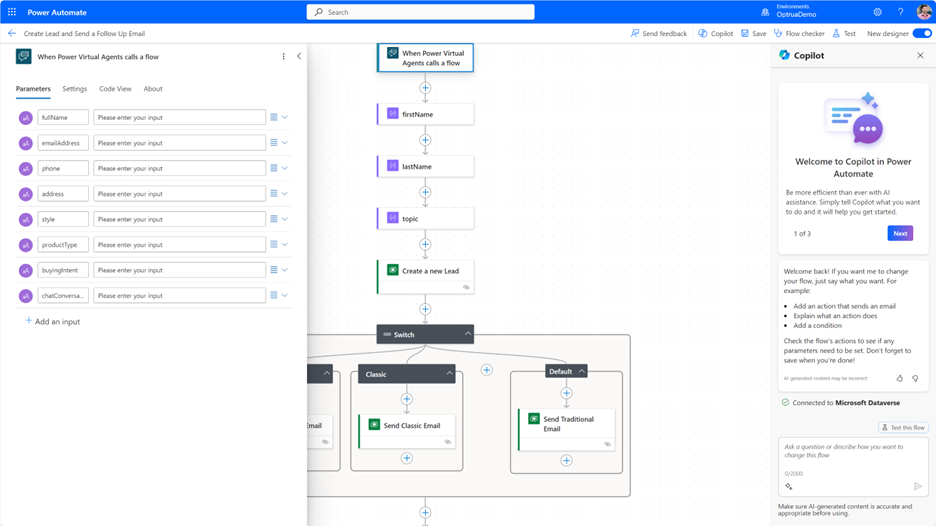The height and width of the screenshot is (526, 936).
Task: Select the lastName action card
Action: point(425,166)
